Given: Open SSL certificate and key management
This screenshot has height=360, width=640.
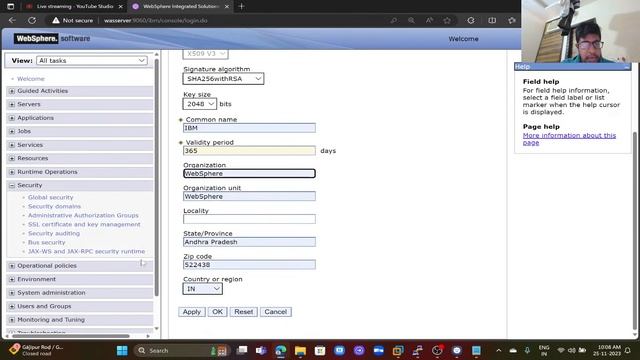Looking at the screenshot, I should 84,224.
